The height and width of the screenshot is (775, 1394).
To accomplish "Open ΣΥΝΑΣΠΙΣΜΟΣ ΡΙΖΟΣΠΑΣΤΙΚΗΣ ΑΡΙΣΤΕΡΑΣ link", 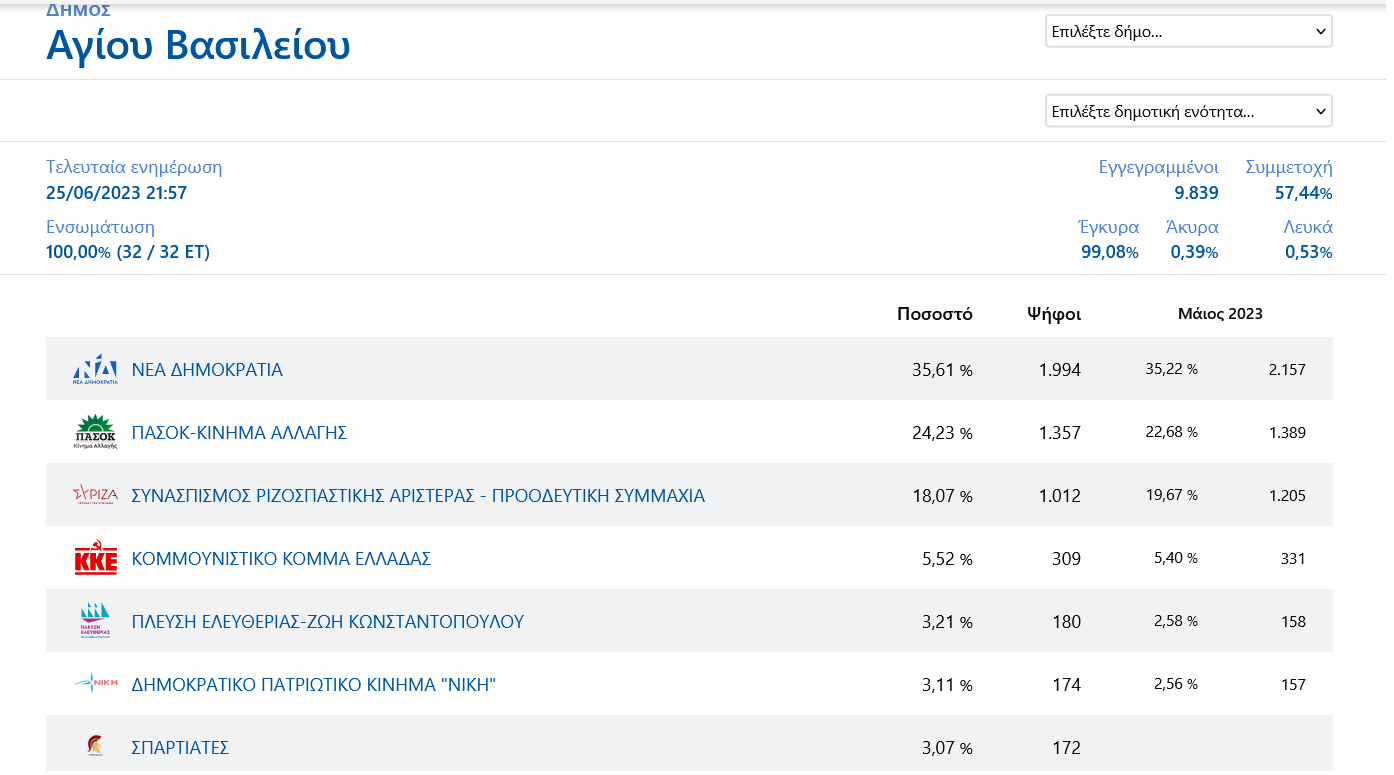I will [418, 496].
